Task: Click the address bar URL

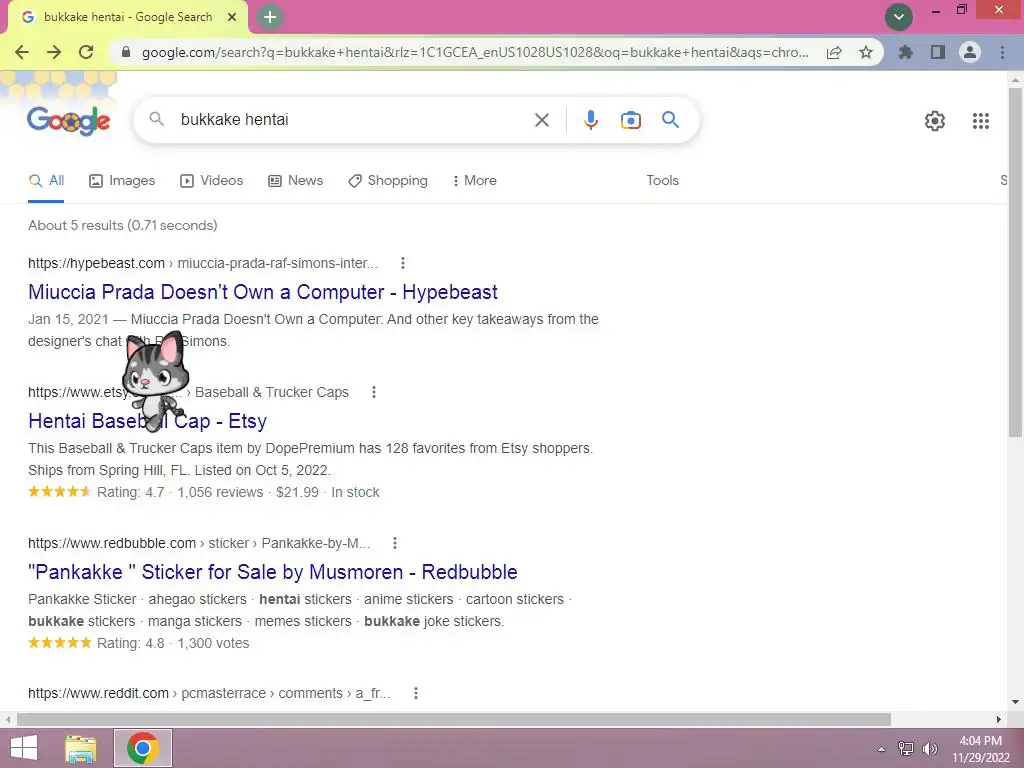Action: pos(475,52)
